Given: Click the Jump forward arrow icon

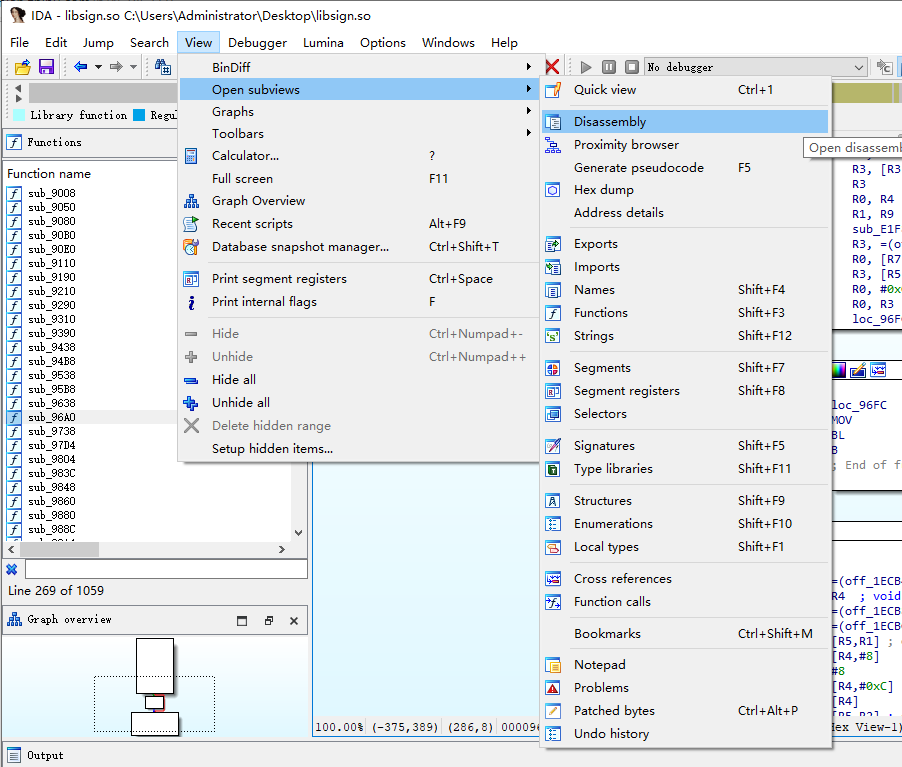Looking at the screenshot, I should tap(116, 67).
